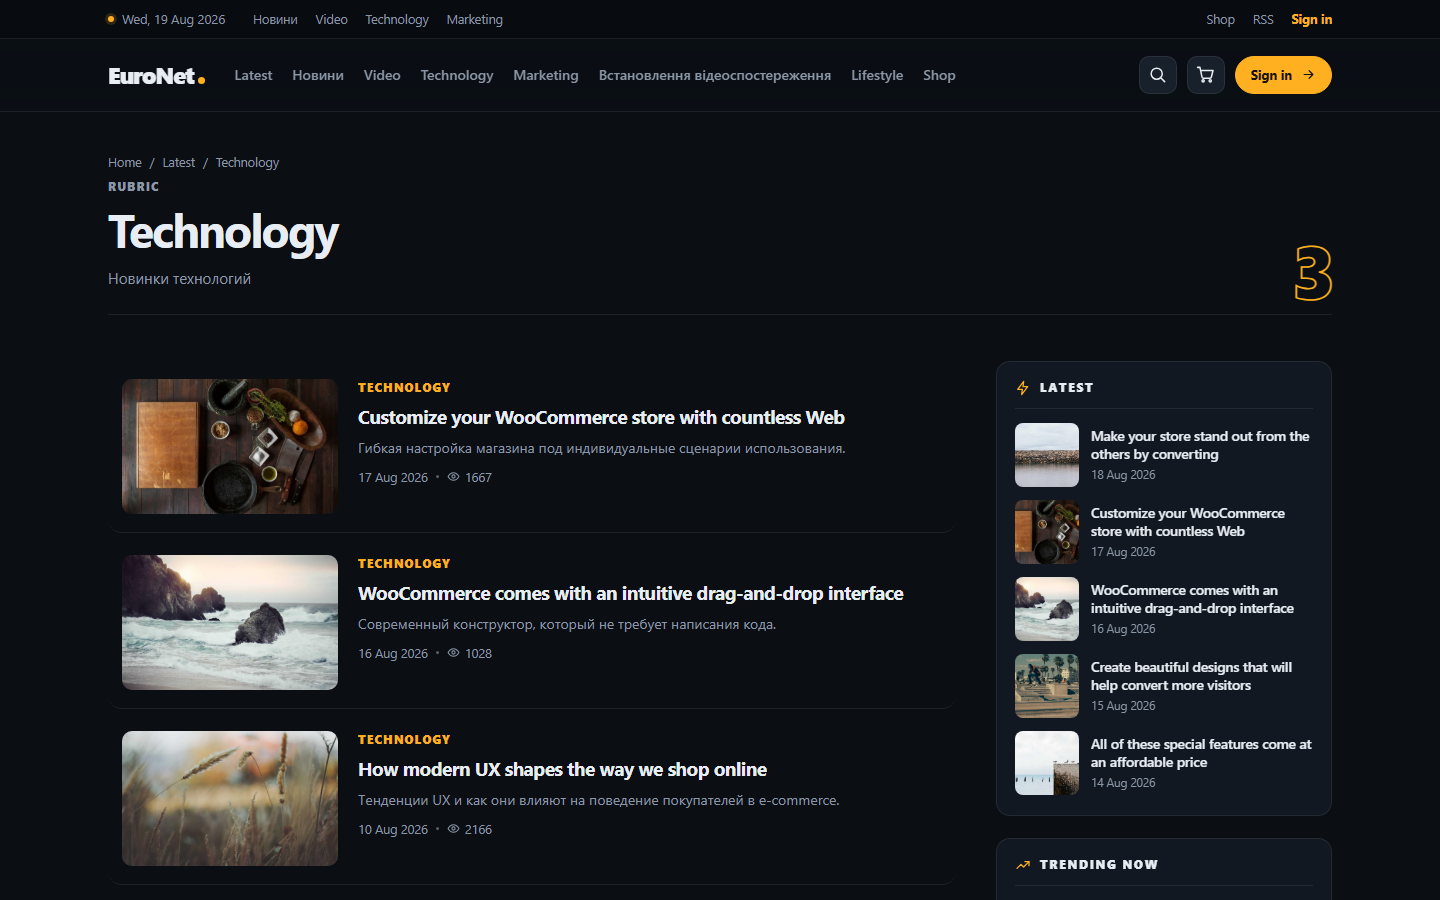Open sidebar post 'Customize your WooCommerce store'
This screenshot has width=1440, height=900.
click(x=1188, y=522)
